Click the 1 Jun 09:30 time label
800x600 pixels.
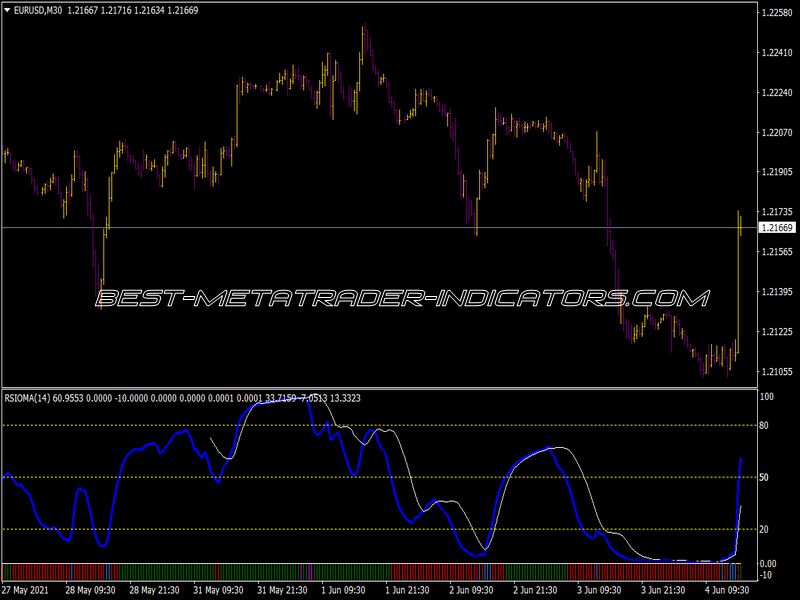343,590
